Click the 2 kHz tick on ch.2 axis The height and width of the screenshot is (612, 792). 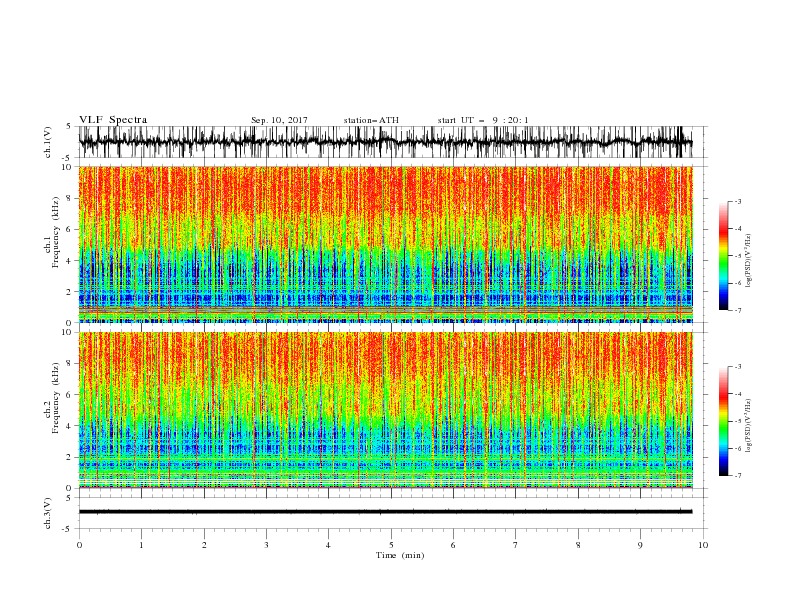(70, 457)
